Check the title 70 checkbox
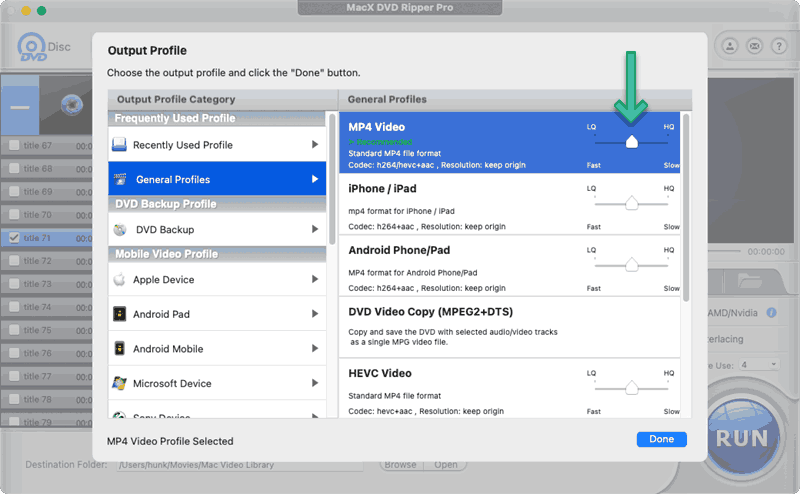The width and height of the screenshot is (800, 494). point(14,214)
